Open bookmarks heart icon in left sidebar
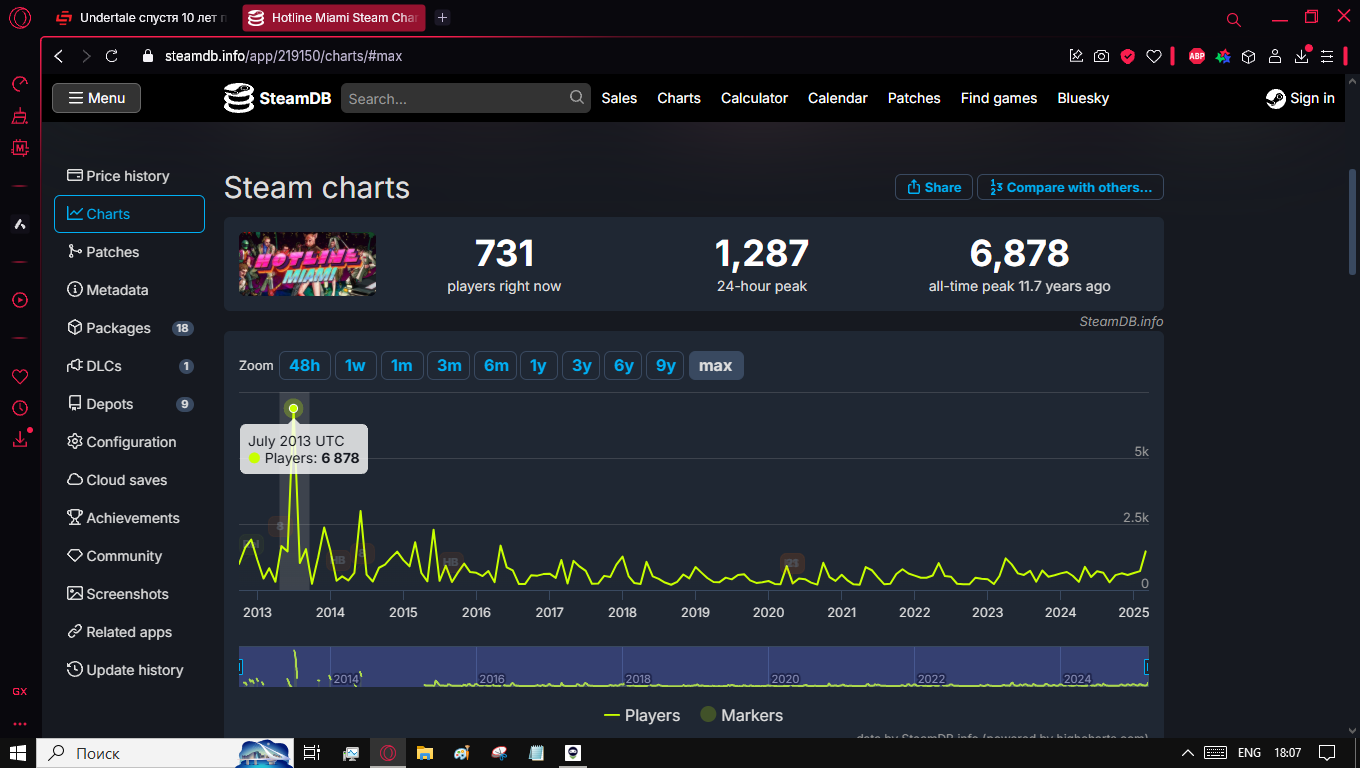1360x768 pixels. [x=20, y=377]
